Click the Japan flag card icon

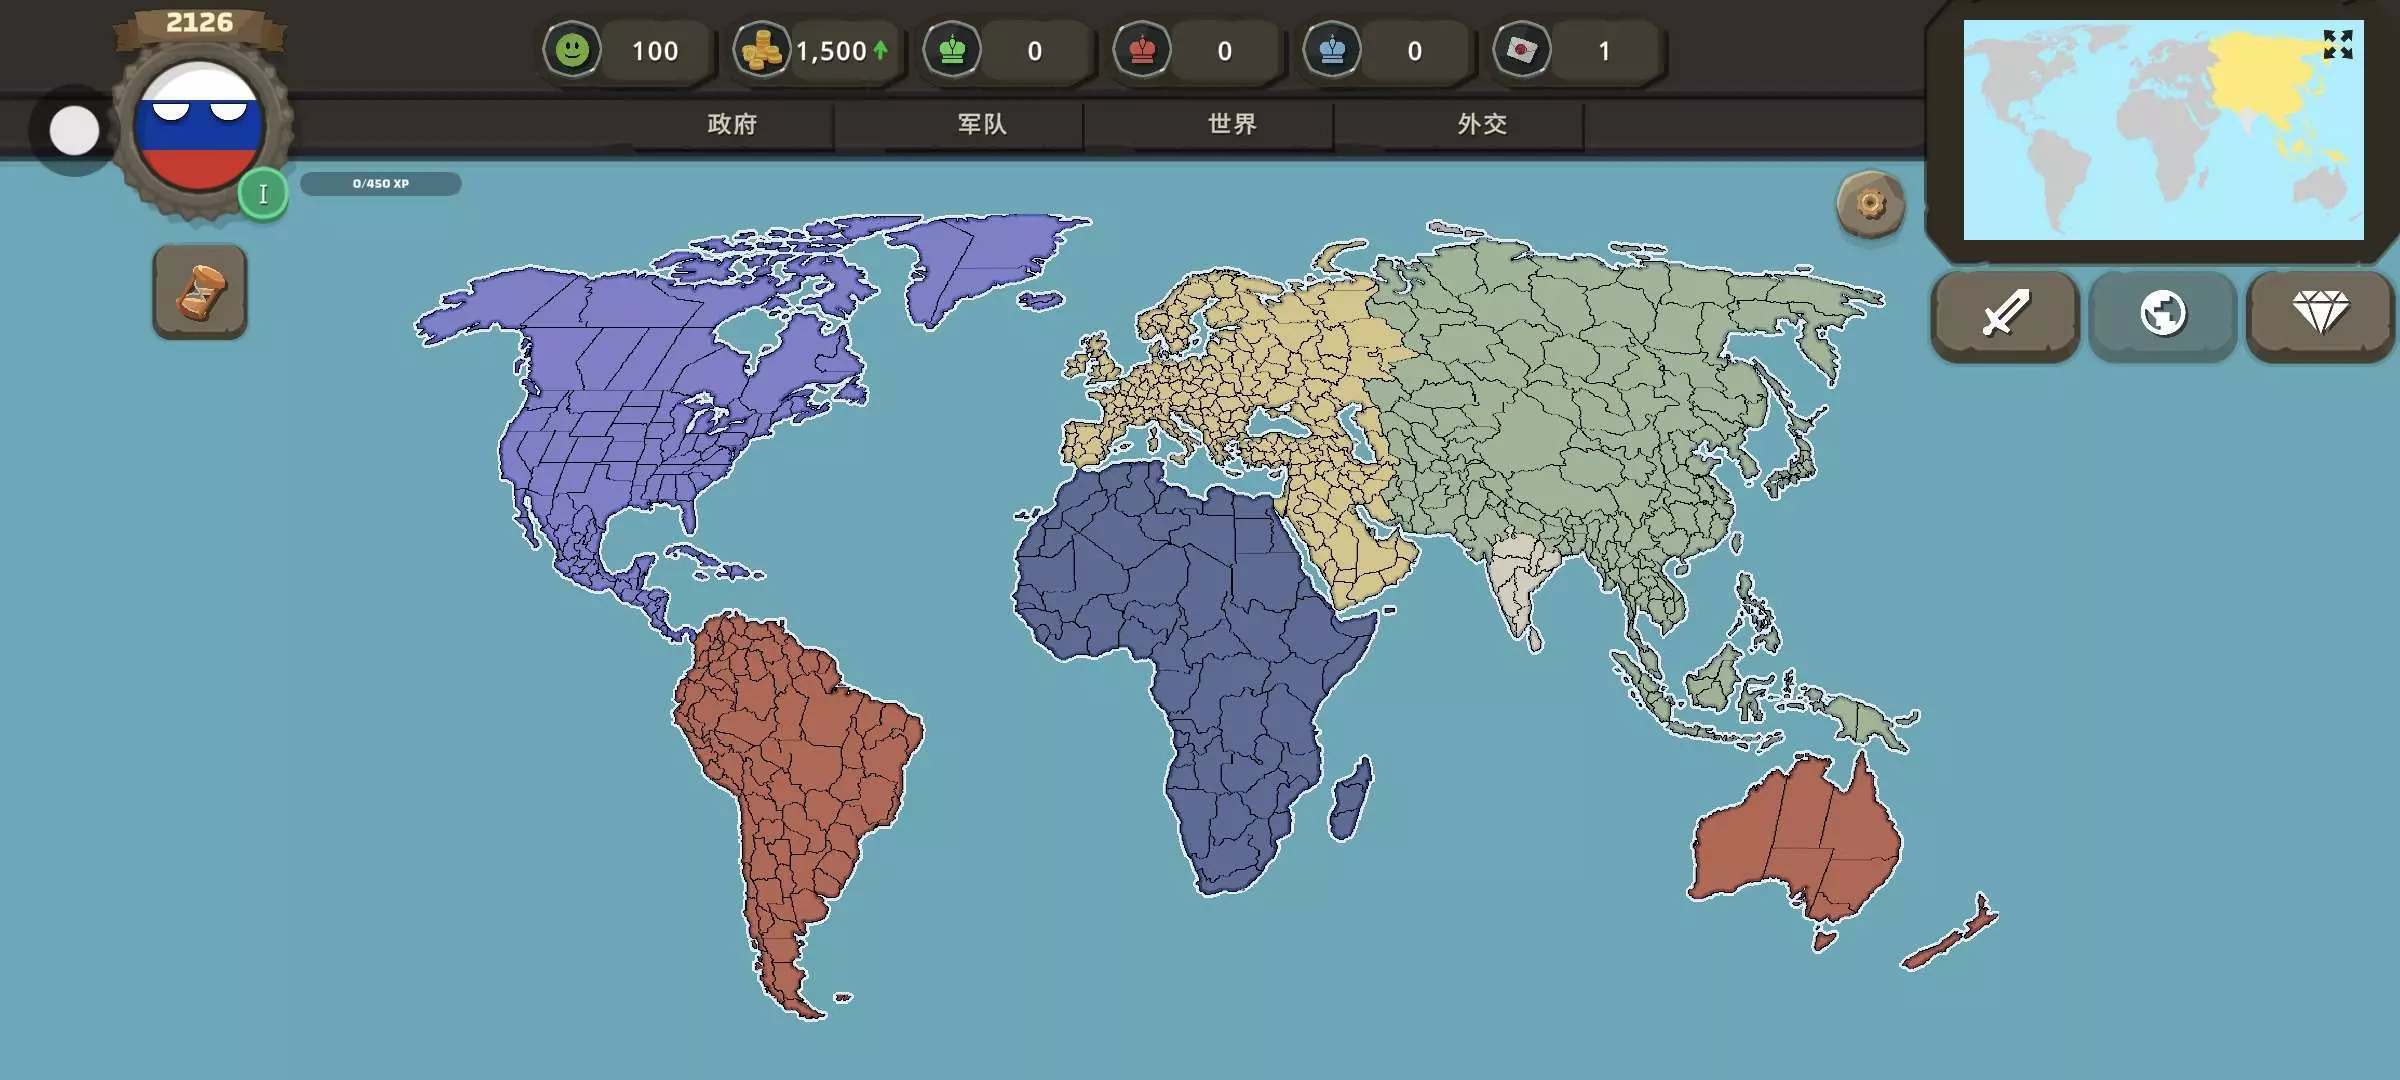[1522, 50]
